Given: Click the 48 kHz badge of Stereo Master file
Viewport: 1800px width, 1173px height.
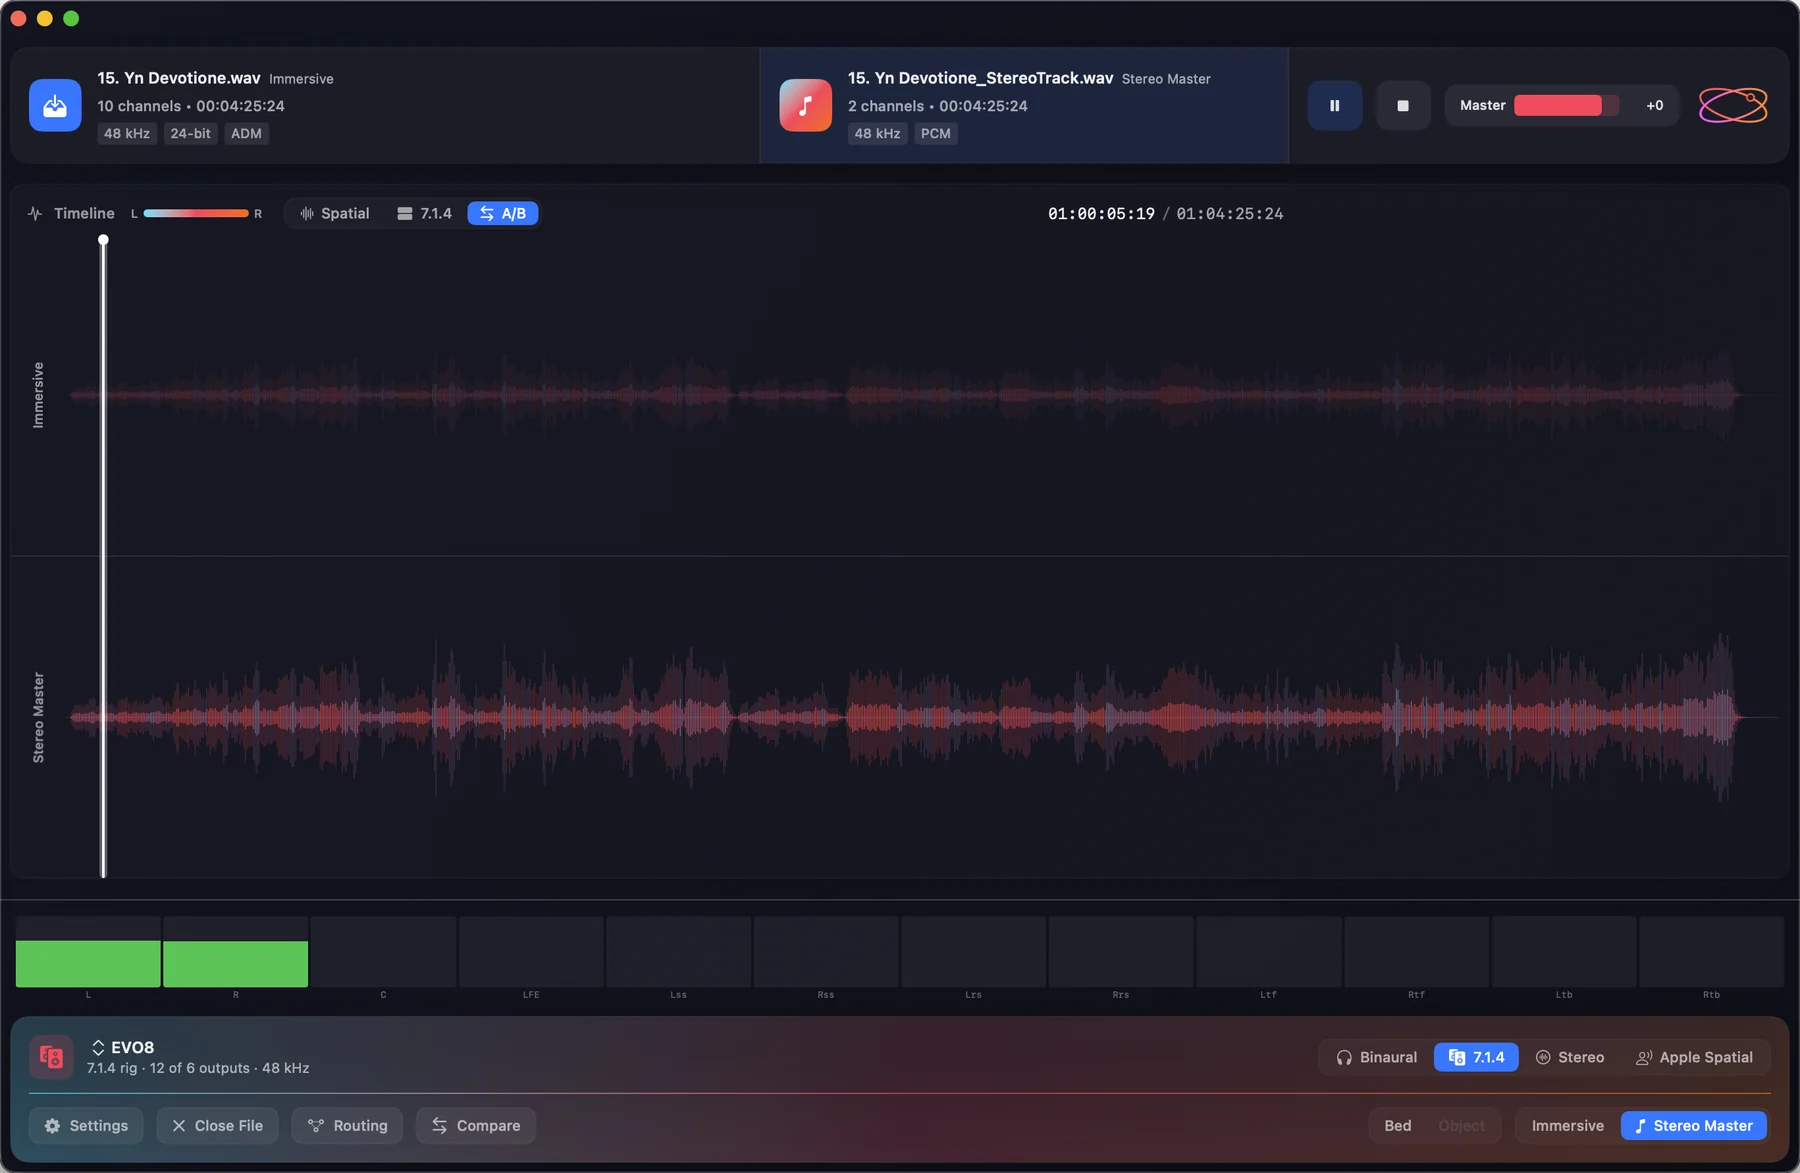Looking at the screenshot, I should (877, 133).
